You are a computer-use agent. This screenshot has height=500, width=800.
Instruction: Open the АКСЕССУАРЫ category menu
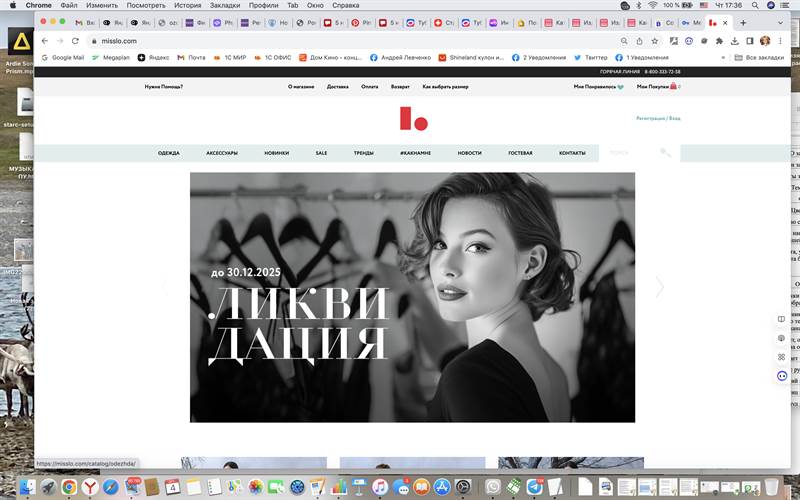click(x=222, y=153)
